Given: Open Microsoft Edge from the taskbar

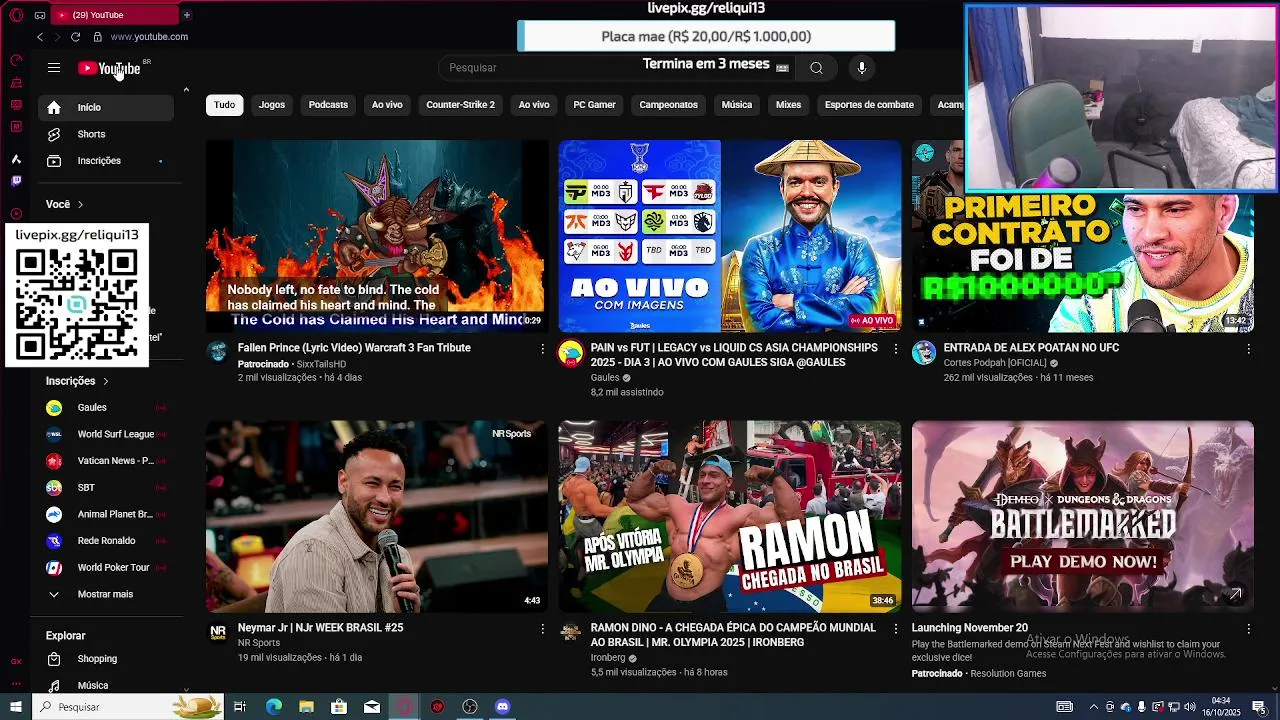Looking at the screenshot, I should pyautogui.click(x=274, y=707).
